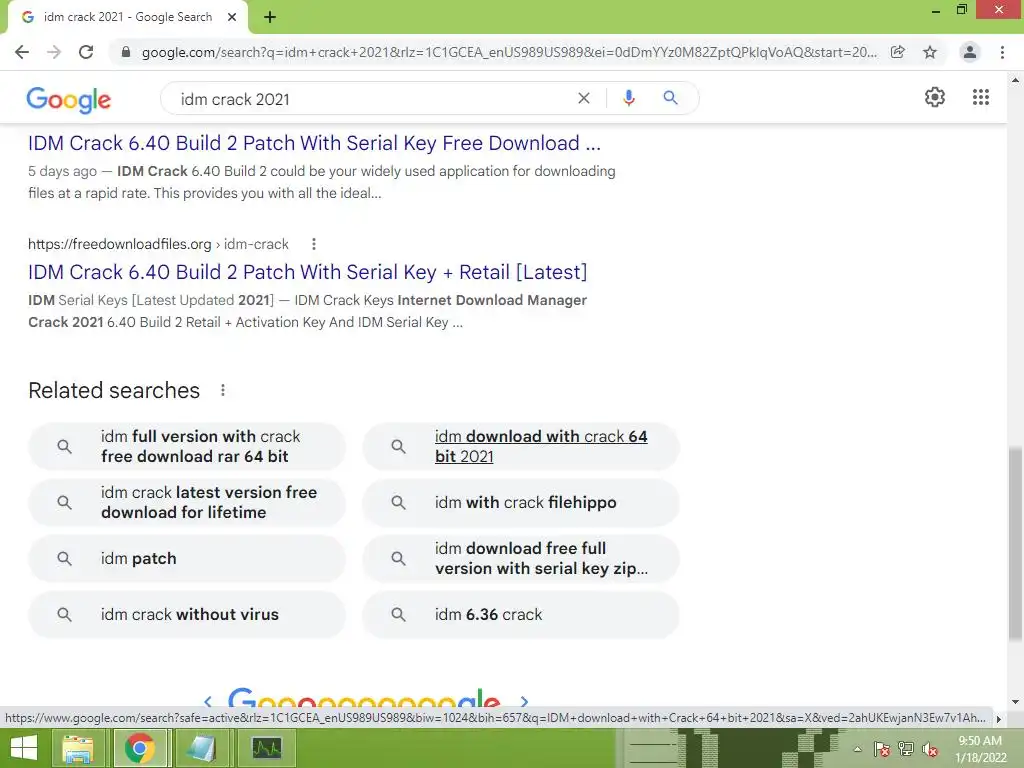
Task: Click the padlock site info icon
Action: 125,52
